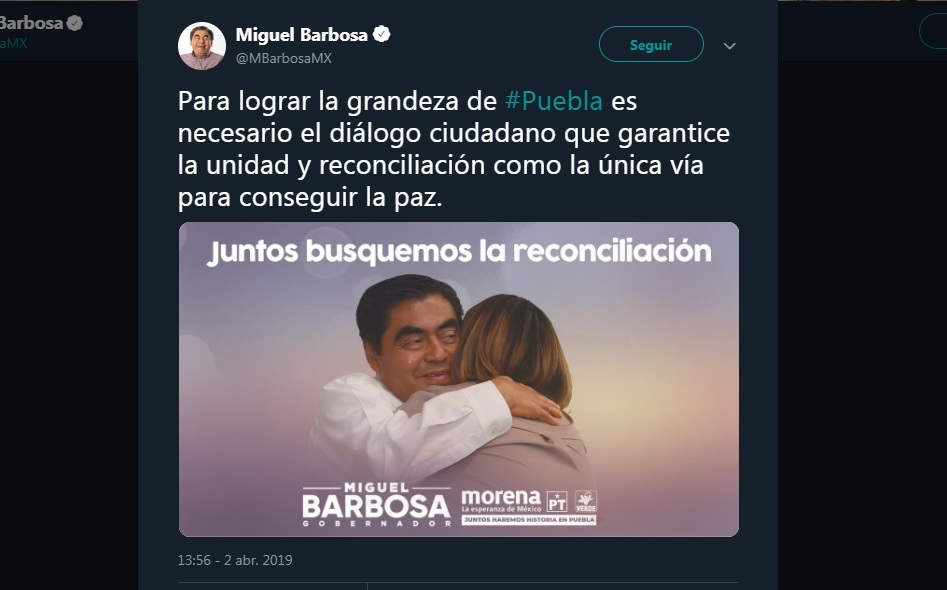Click the PT party logo in the image
Viewport: 947px width, 590px height.
coord(557,502)
